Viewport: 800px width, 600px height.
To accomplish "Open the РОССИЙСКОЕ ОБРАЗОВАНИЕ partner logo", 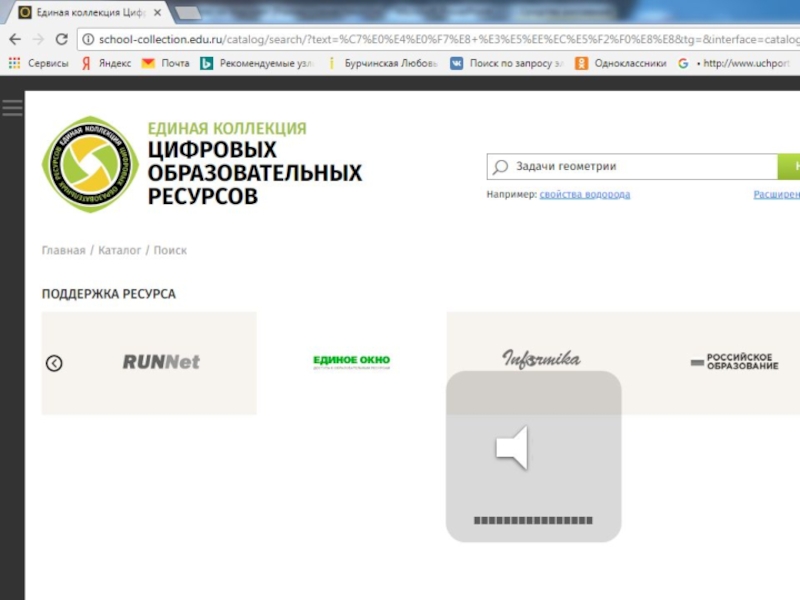I will tap(735, 361).
